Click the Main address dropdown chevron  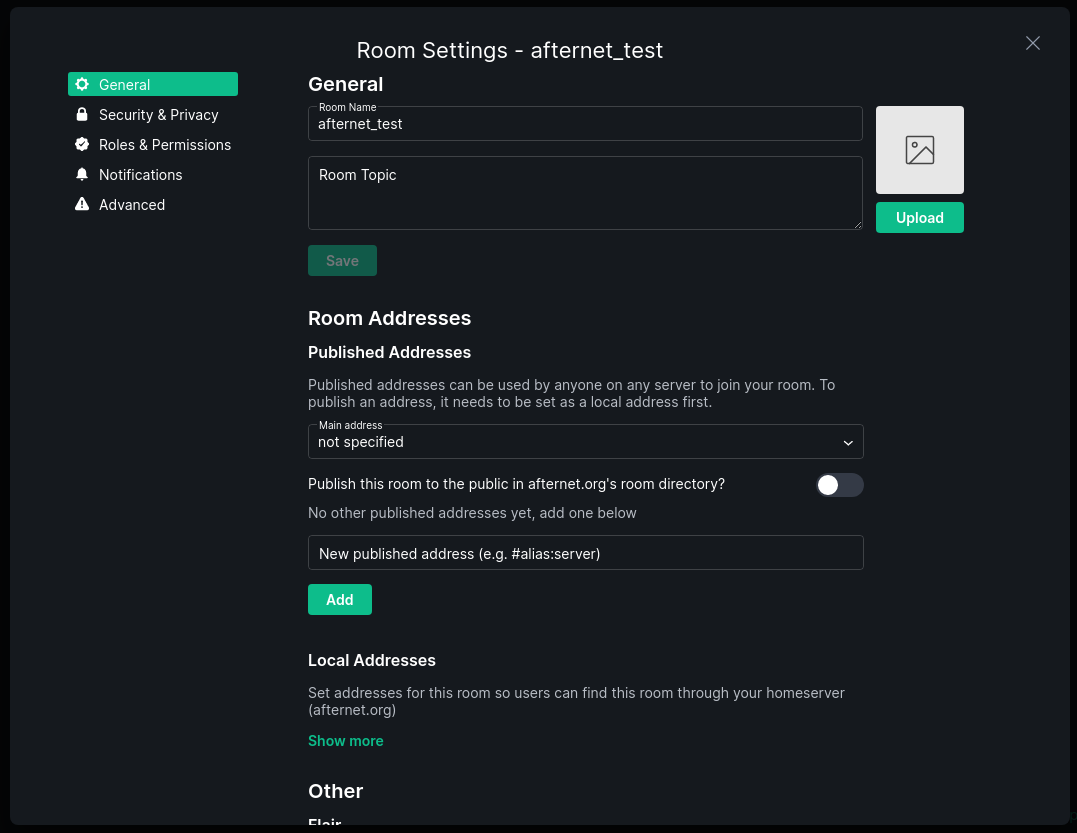848,443
